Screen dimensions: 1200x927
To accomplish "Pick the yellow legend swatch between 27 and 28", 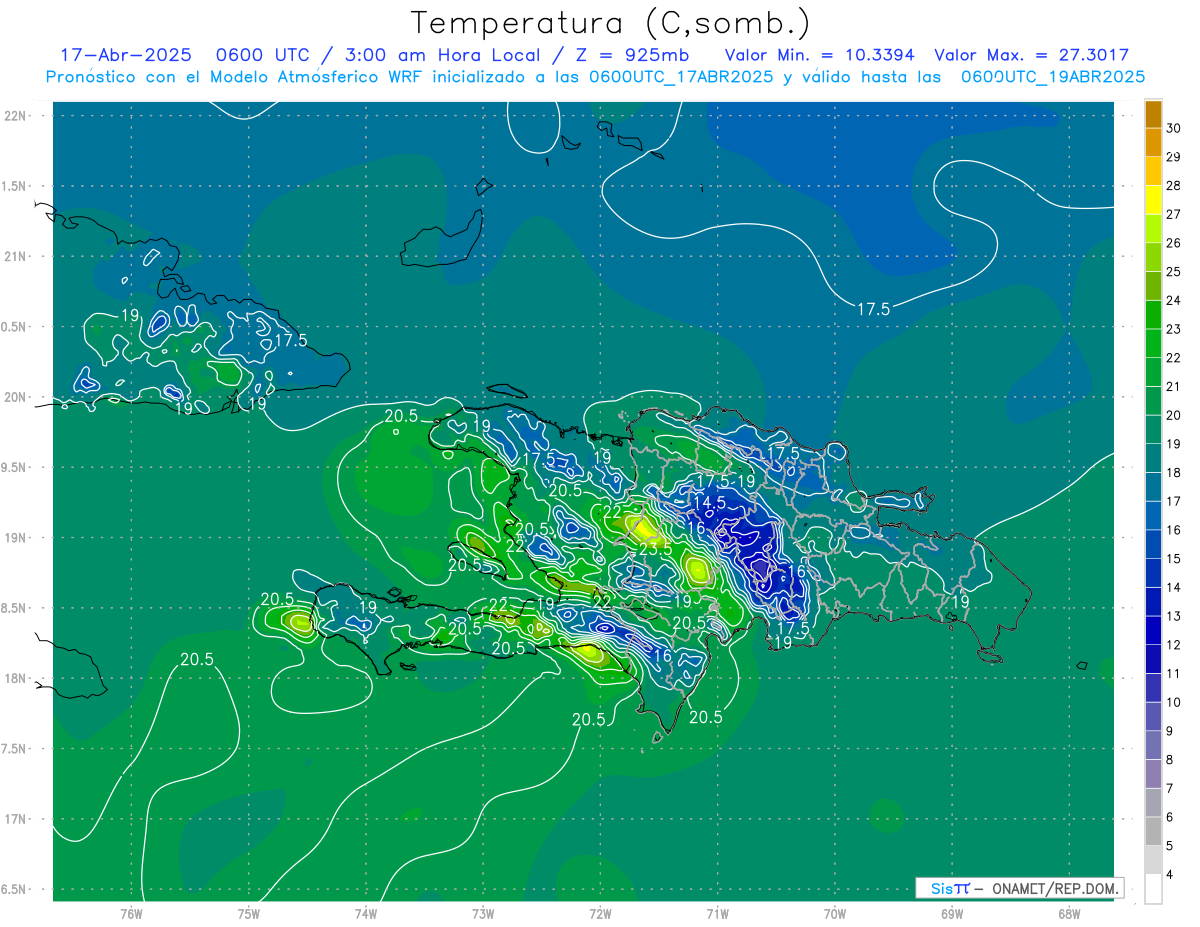I will coord(1153,200).
